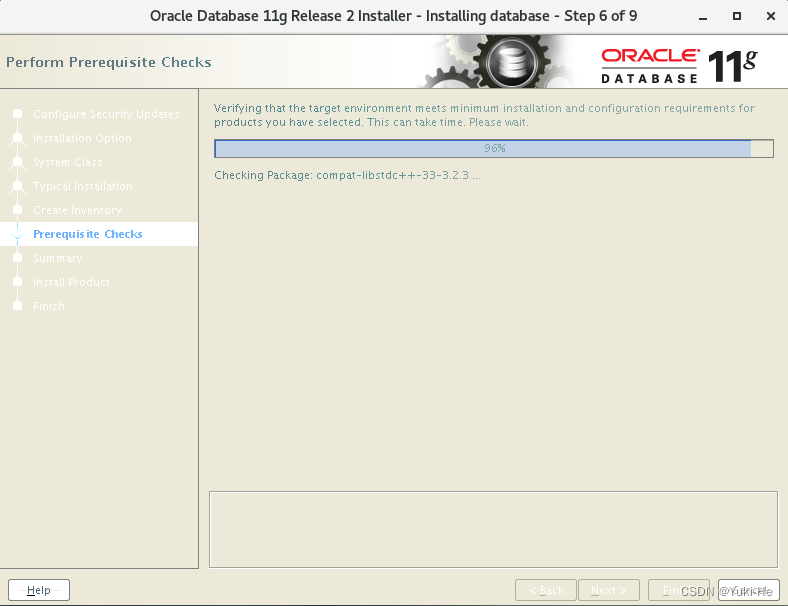The height and width of the screenshot is (606, 788).
Task: Select Install Product step
Action: tap(71, 282)
